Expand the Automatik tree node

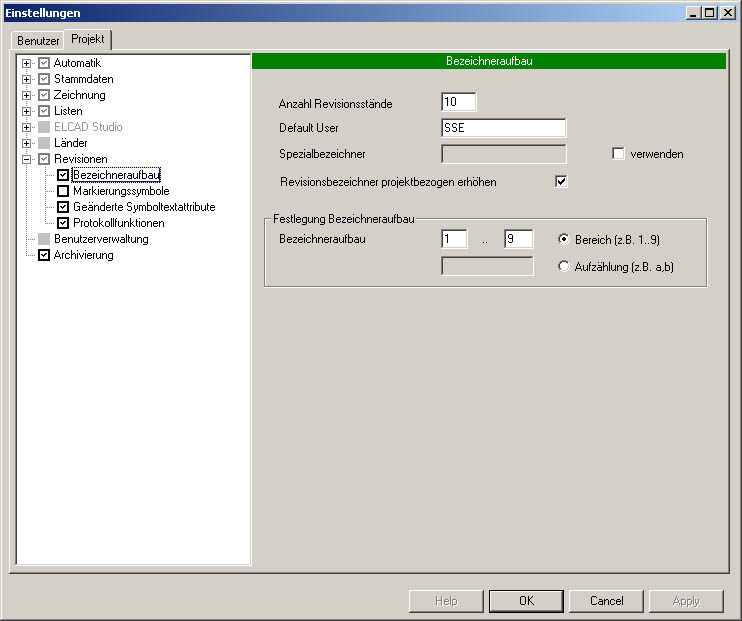(x=26, y=63)
